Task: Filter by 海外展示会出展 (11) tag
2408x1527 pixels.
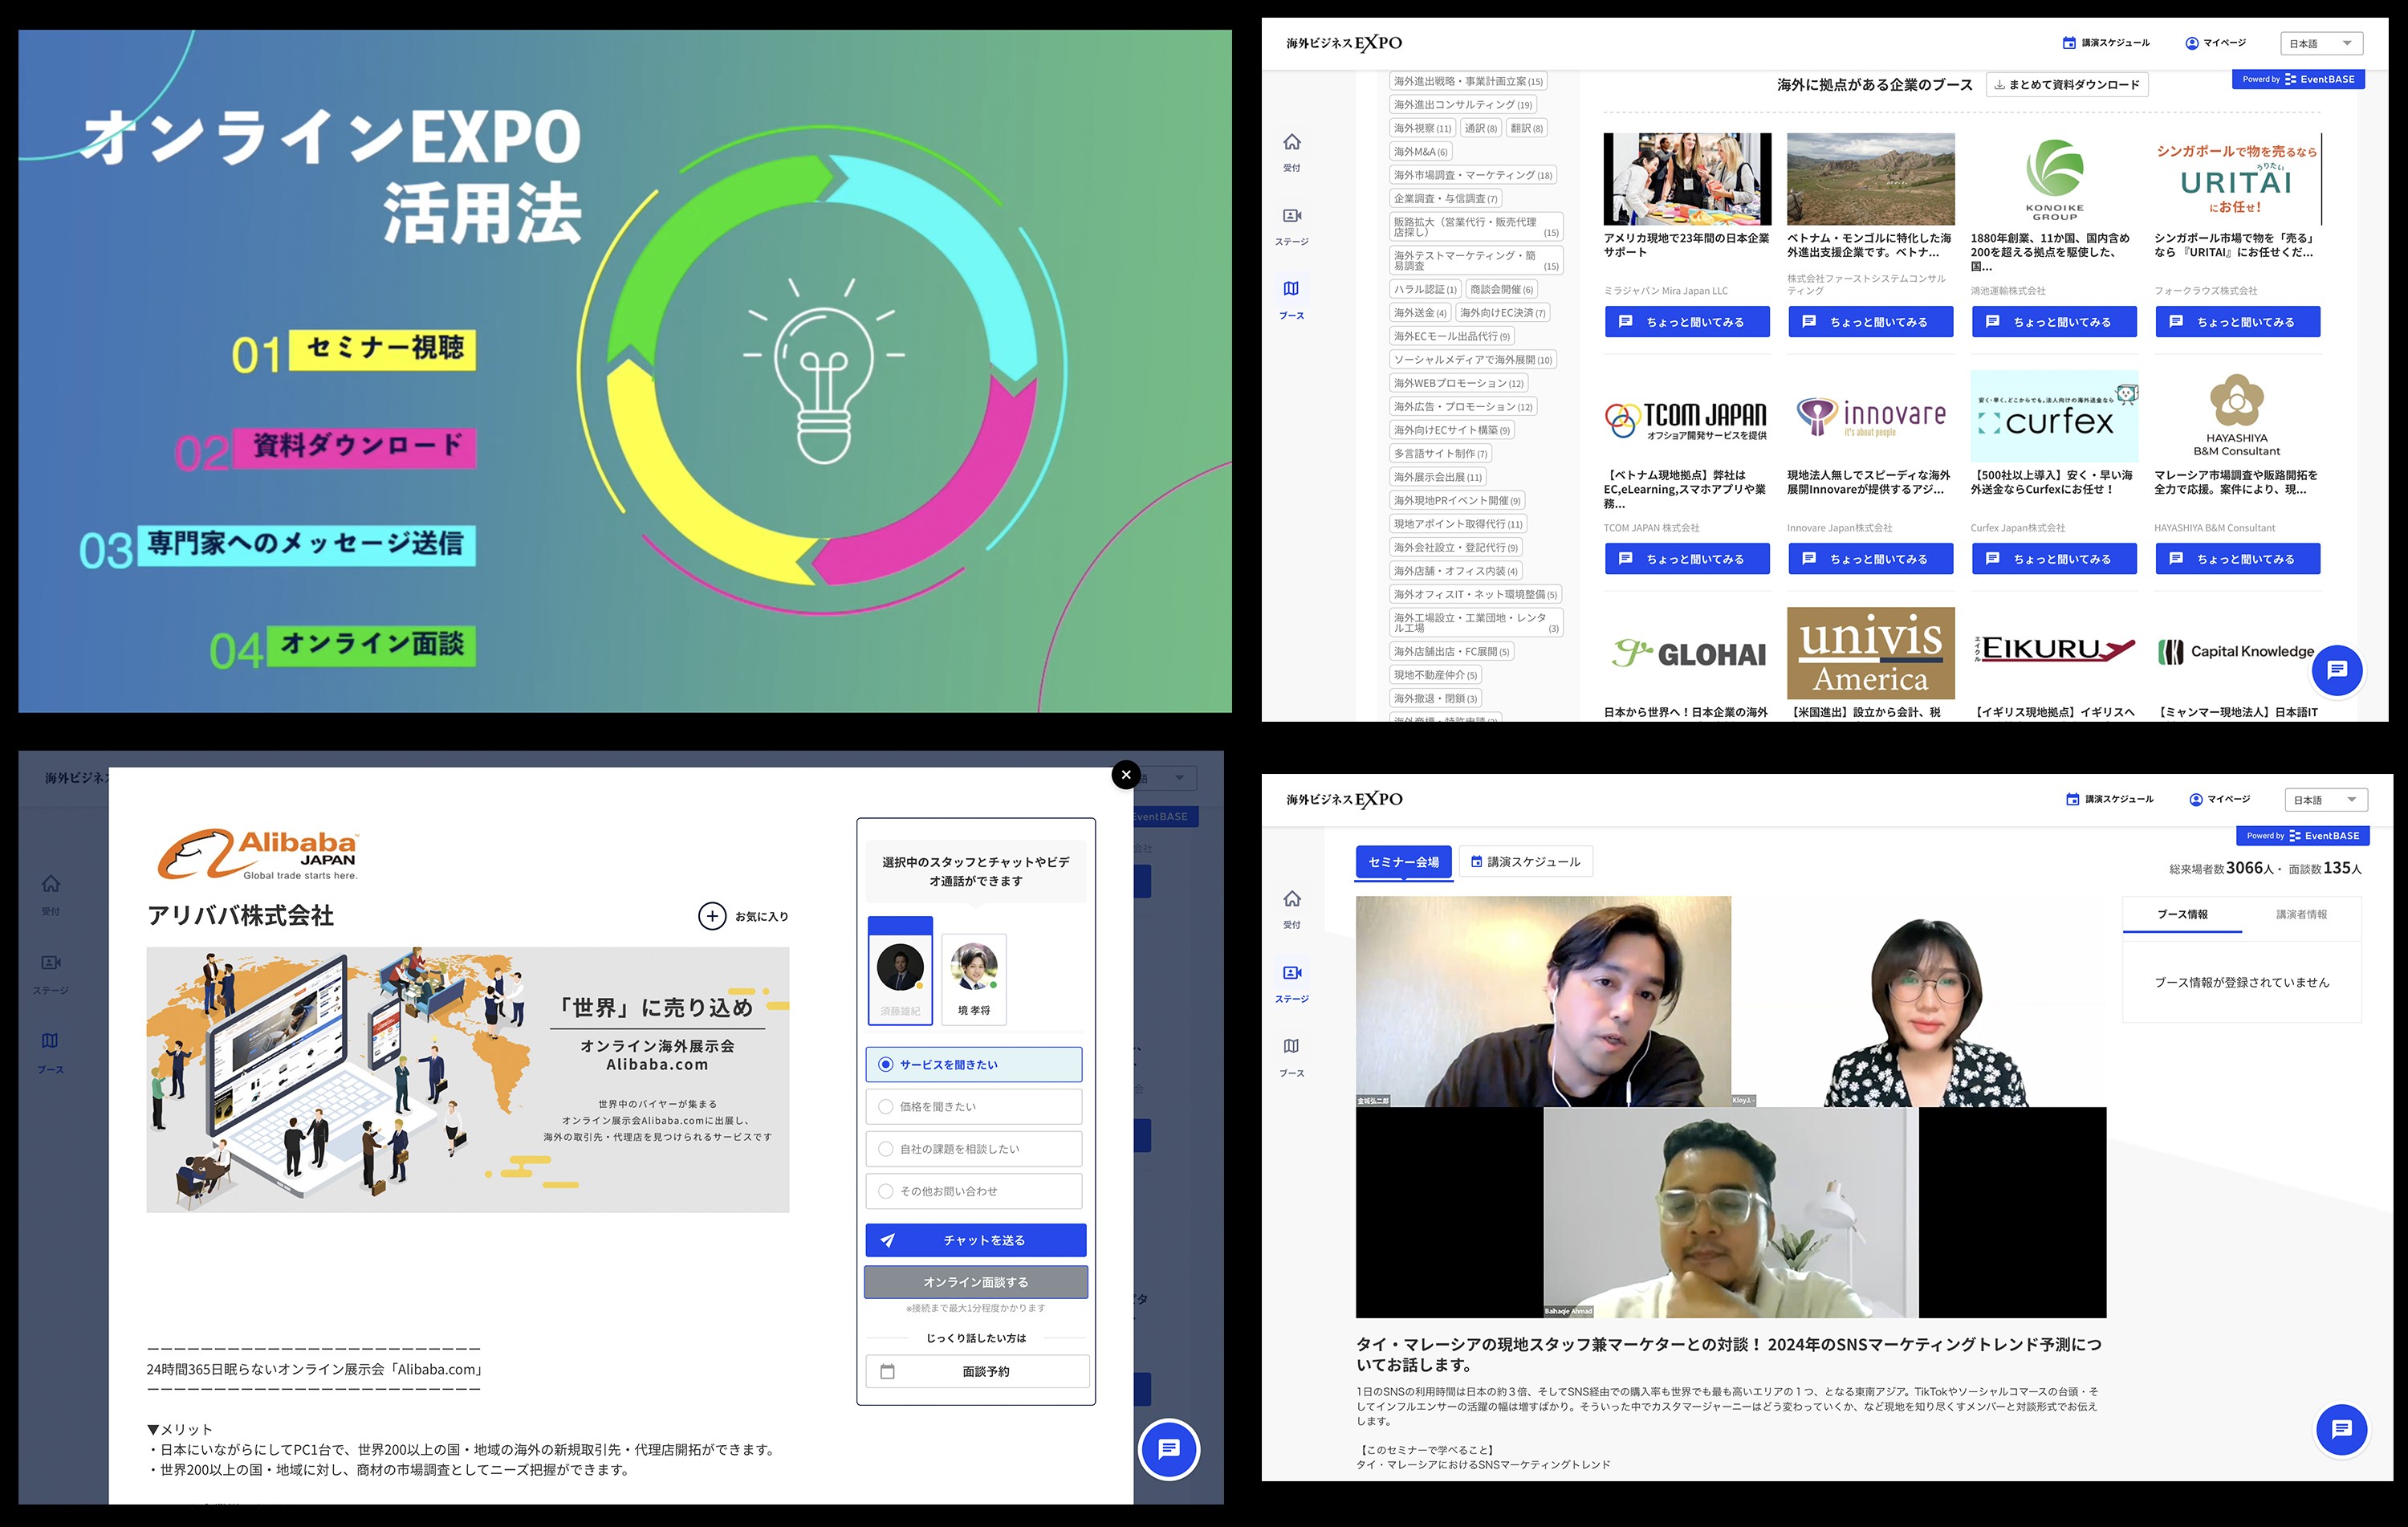Action: pos(1437,477)
